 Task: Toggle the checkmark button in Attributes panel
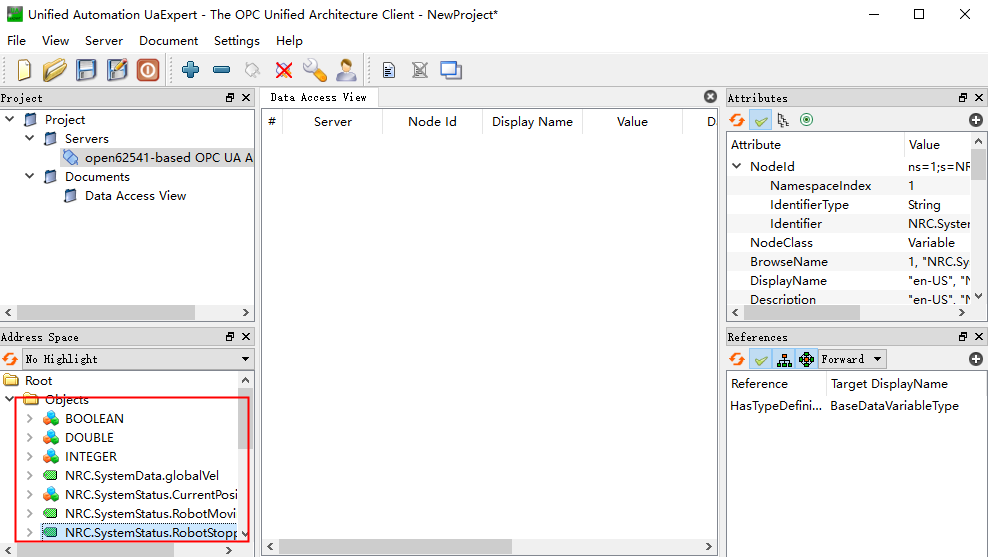pos(761,120)
